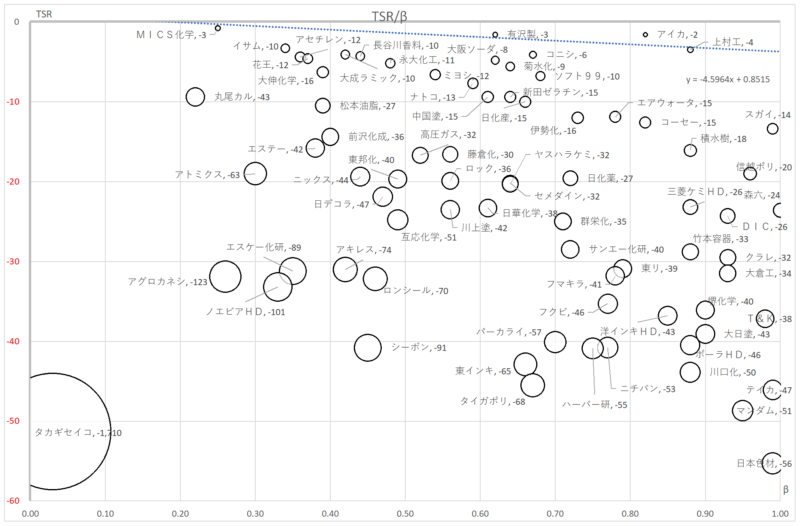Click the 松本油脂, -27 label
The height and width of the screenshot is (526, 800).
368,106
